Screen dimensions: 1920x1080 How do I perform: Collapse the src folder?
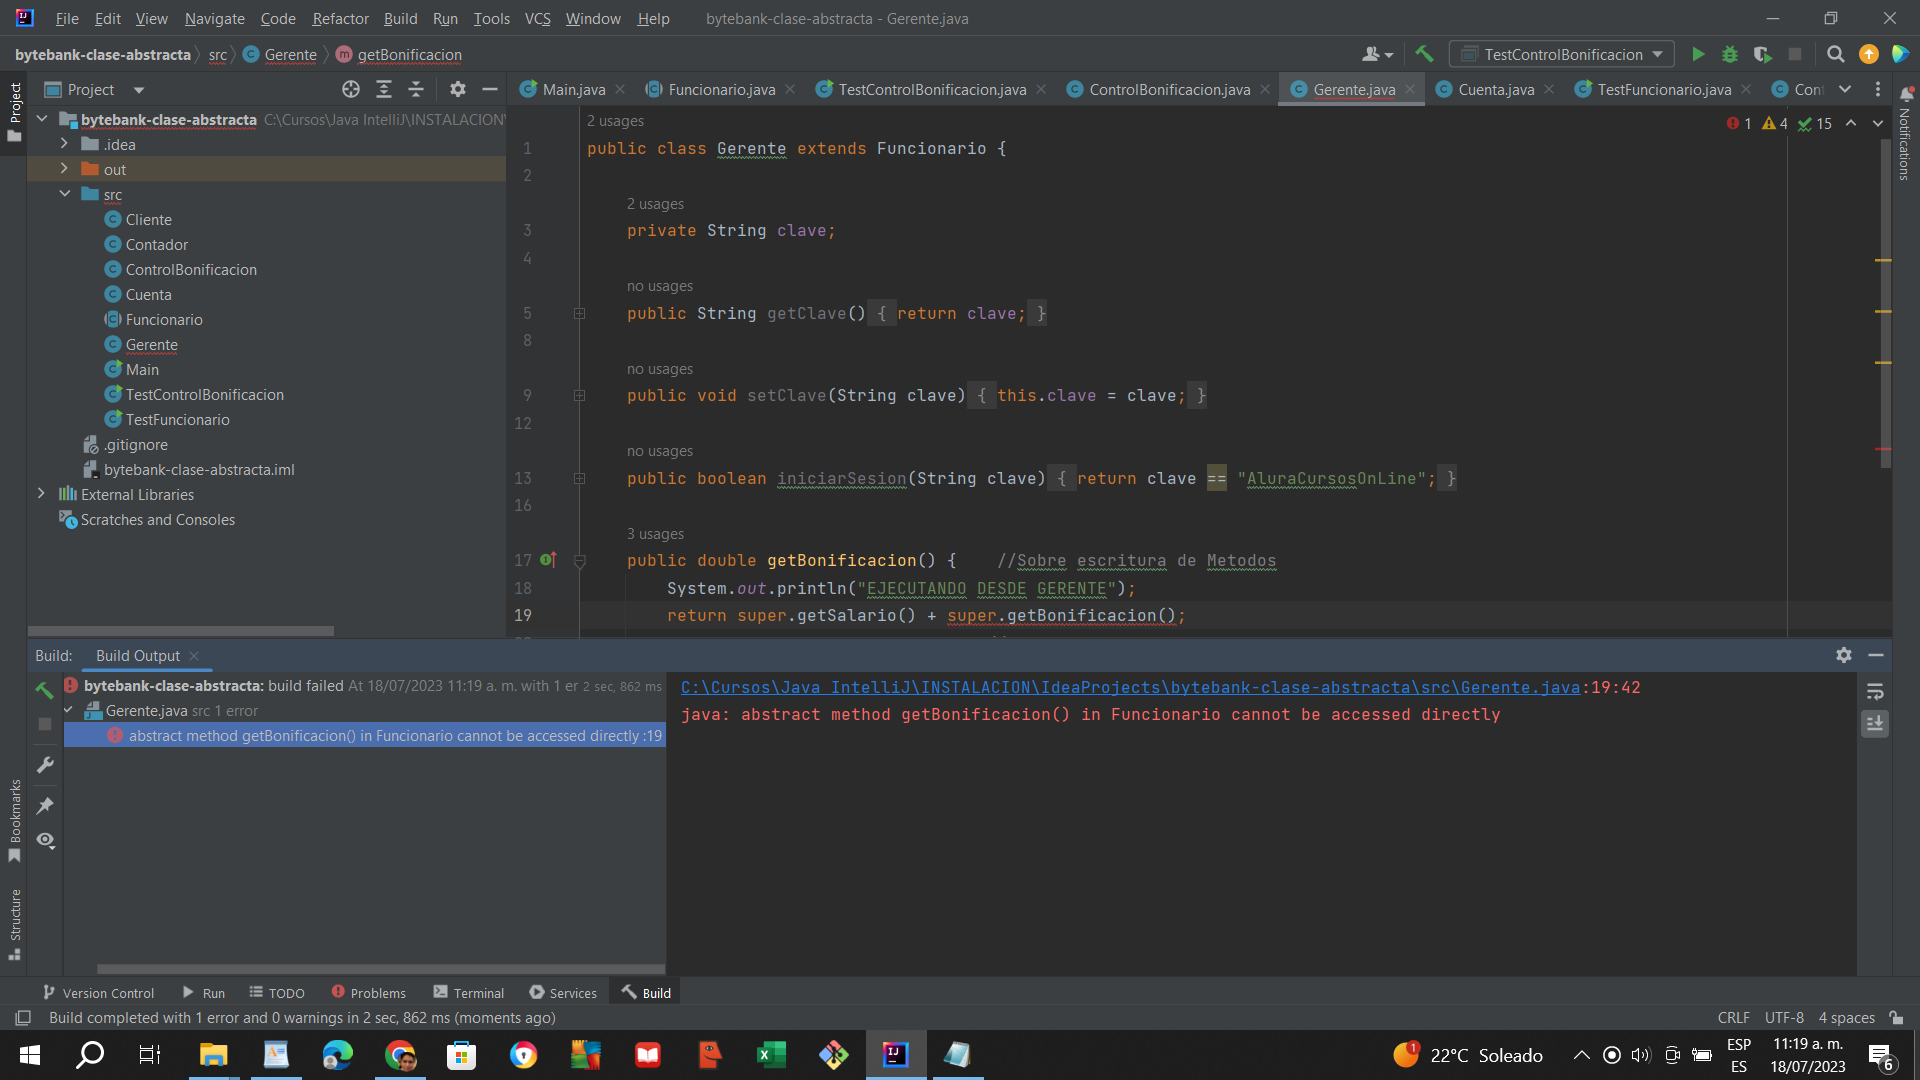click(64, 194)
